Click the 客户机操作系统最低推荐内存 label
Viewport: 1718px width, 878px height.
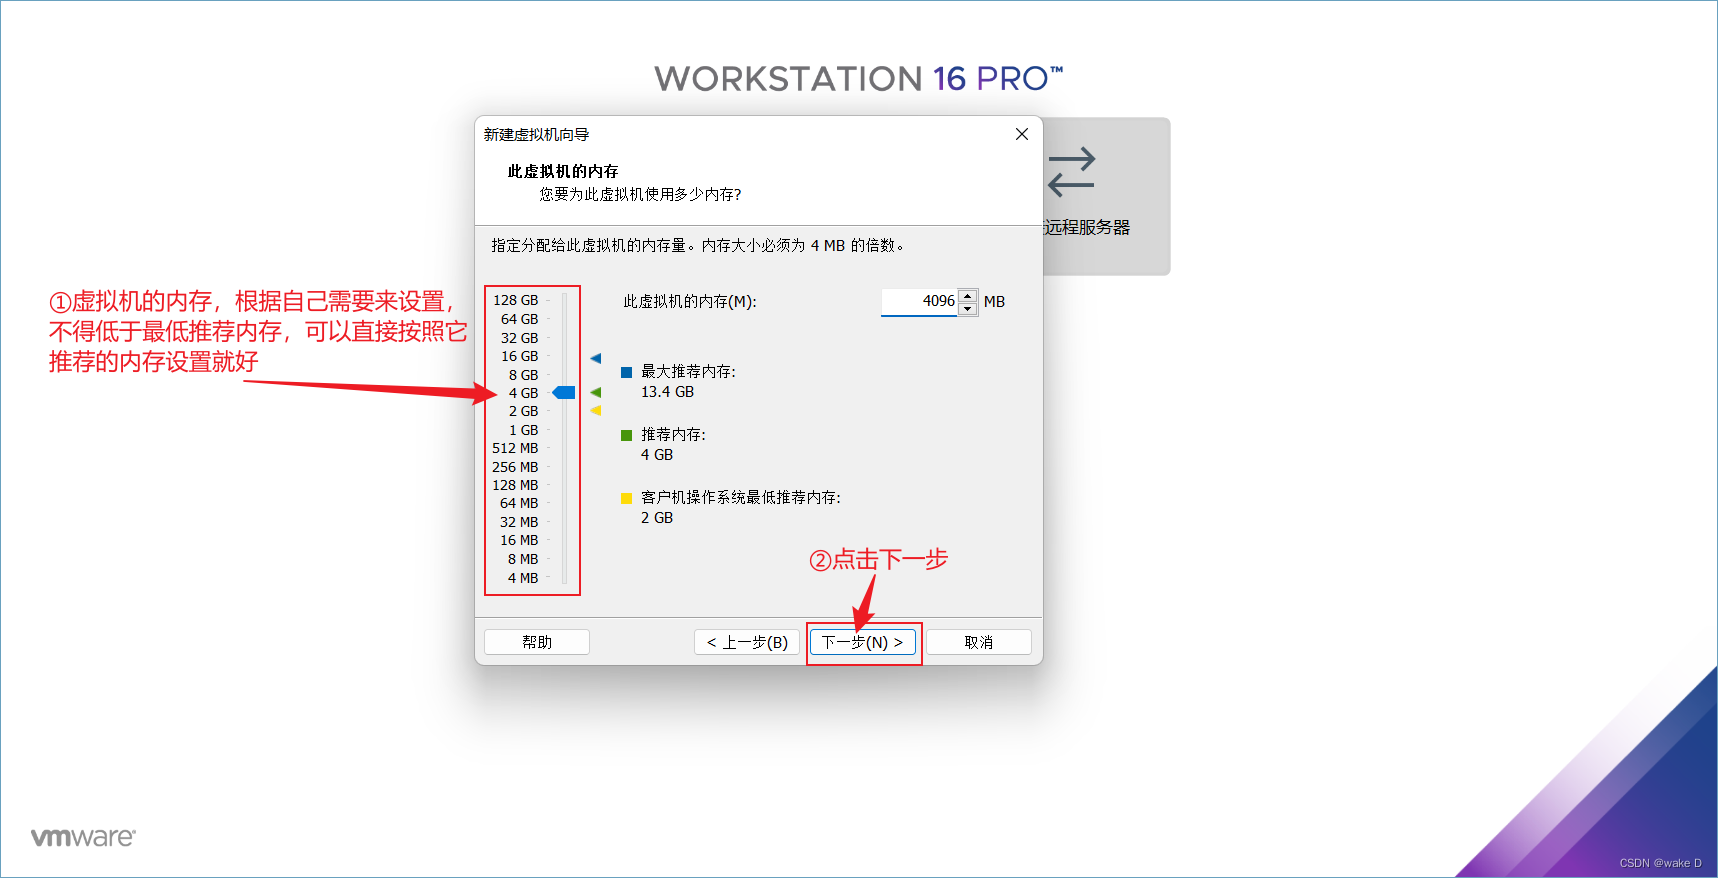point(741,498)
